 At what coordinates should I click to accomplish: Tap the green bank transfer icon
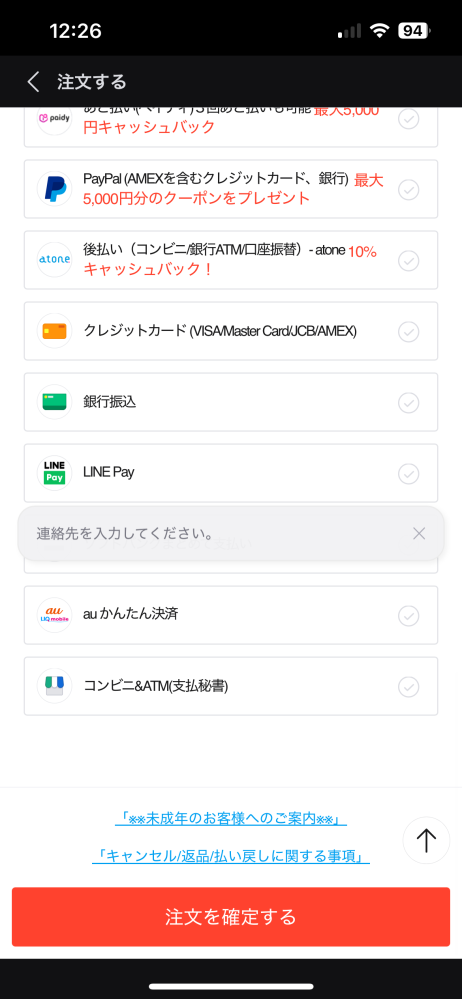pos(55,402)
